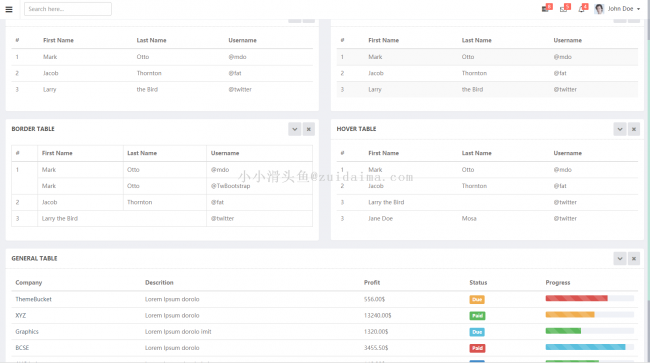The image size is (650, 363).
Task: Click @TwBootstrap in Border Table
Action: (x=230, y=186)
